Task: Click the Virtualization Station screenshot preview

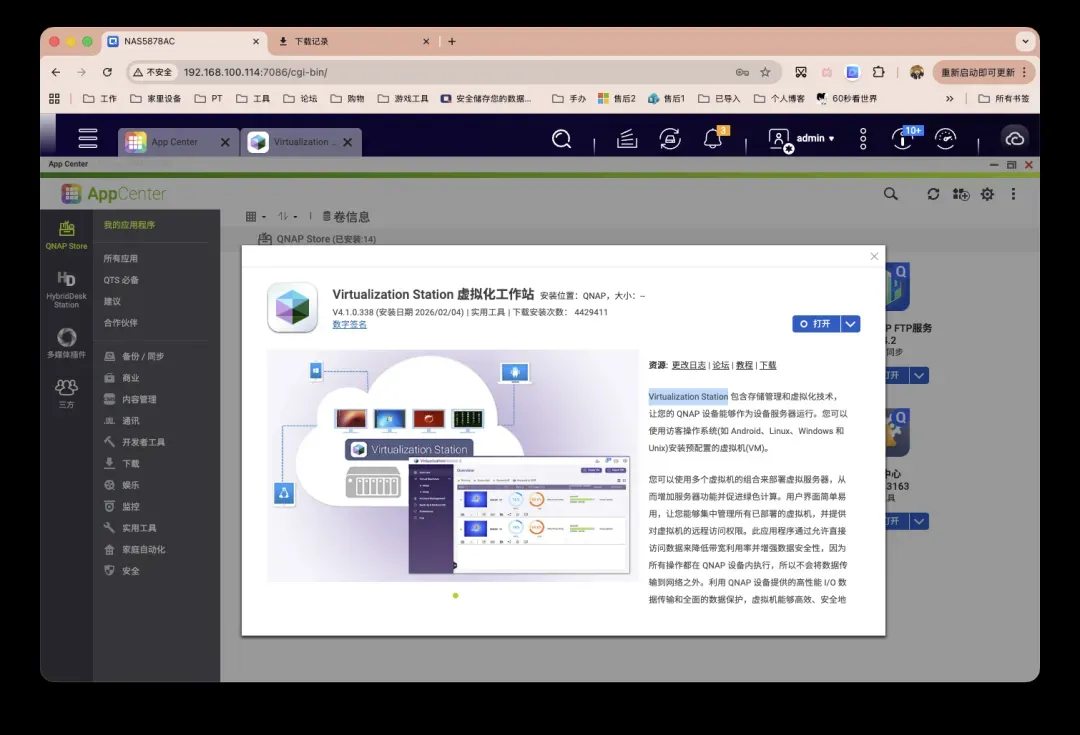Action: point(453,465)
